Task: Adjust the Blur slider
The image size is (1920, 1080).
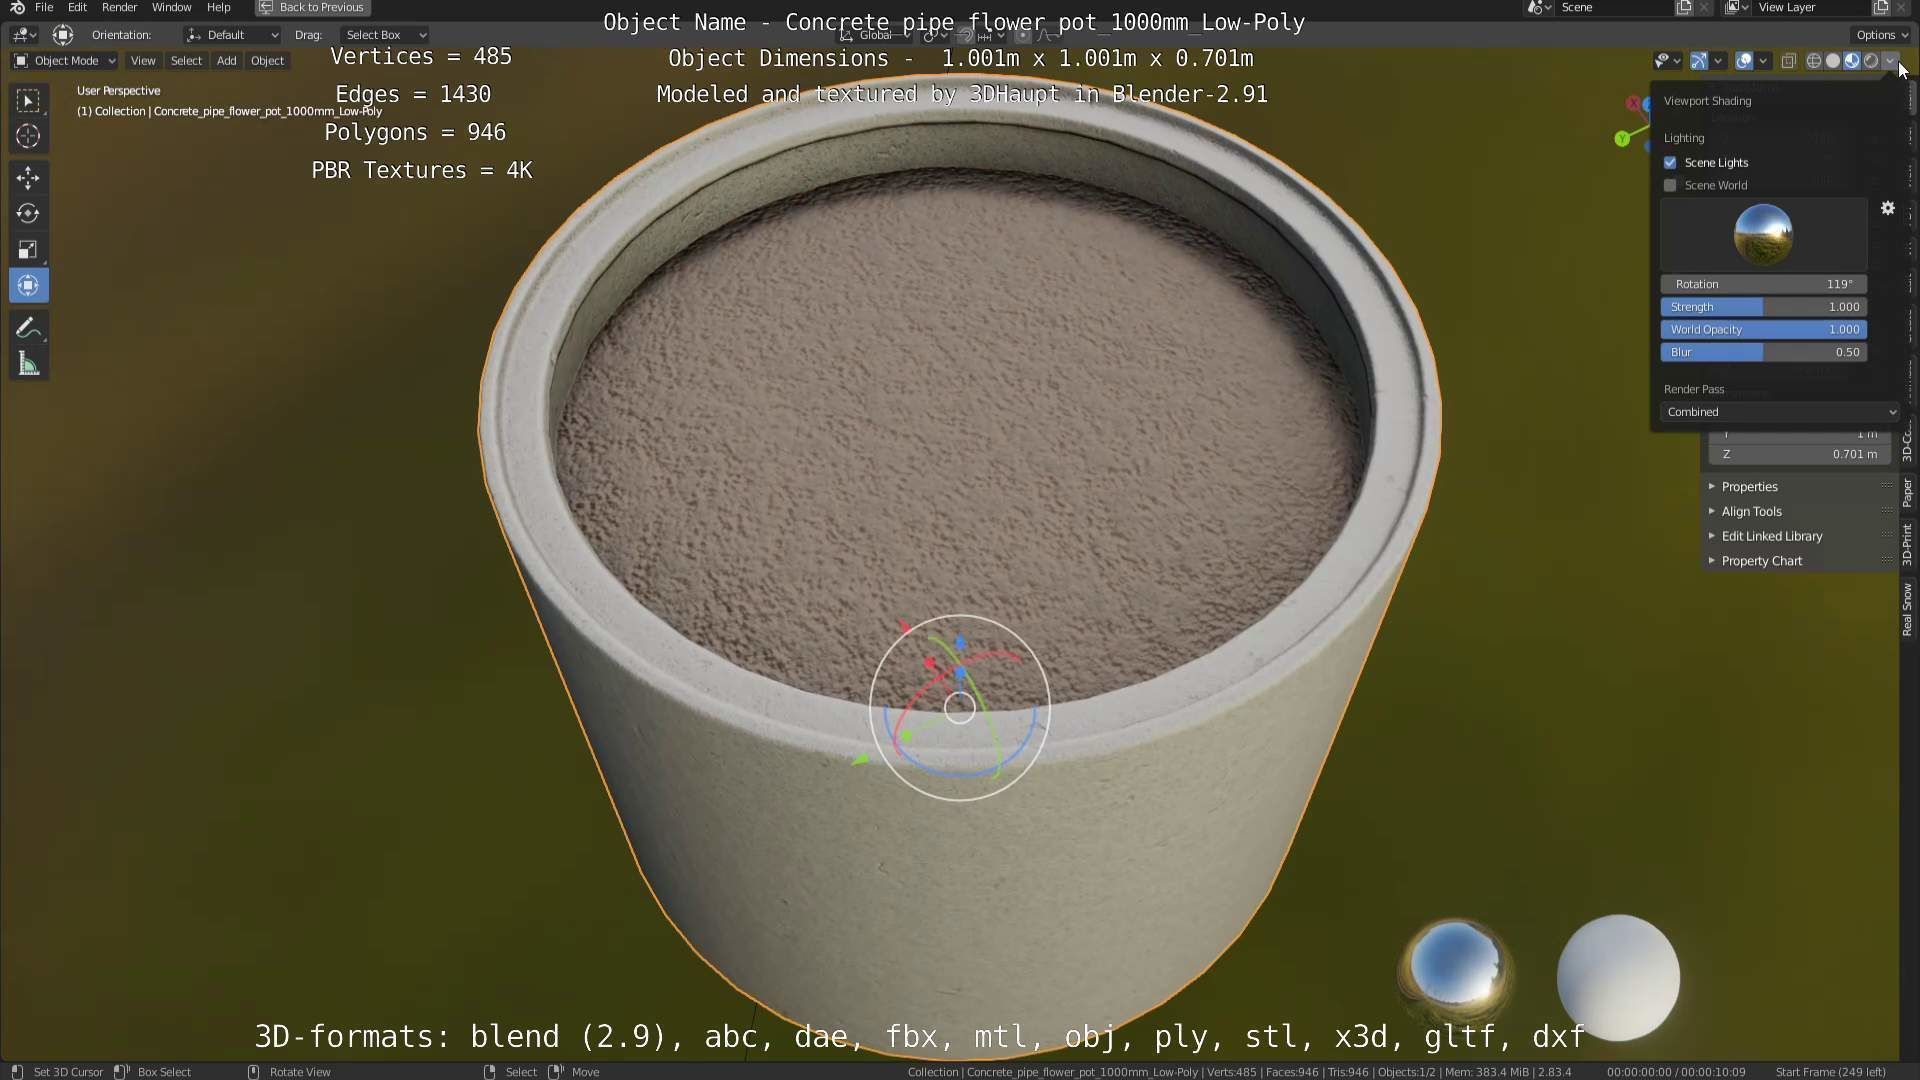Action: coord(1764,352)
